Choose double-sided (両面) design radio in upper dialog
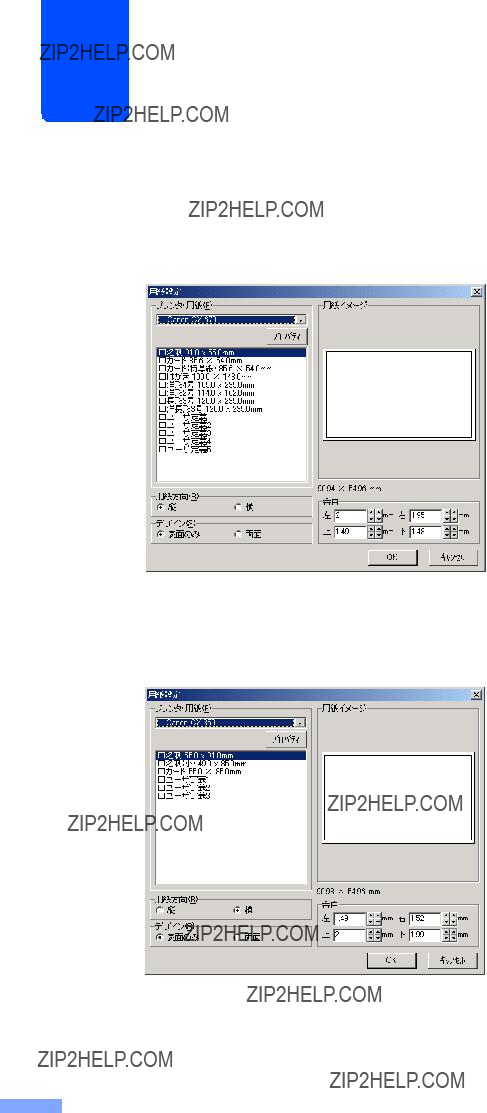This screenshot has height=1113, width=487. [x=239, y=534]
